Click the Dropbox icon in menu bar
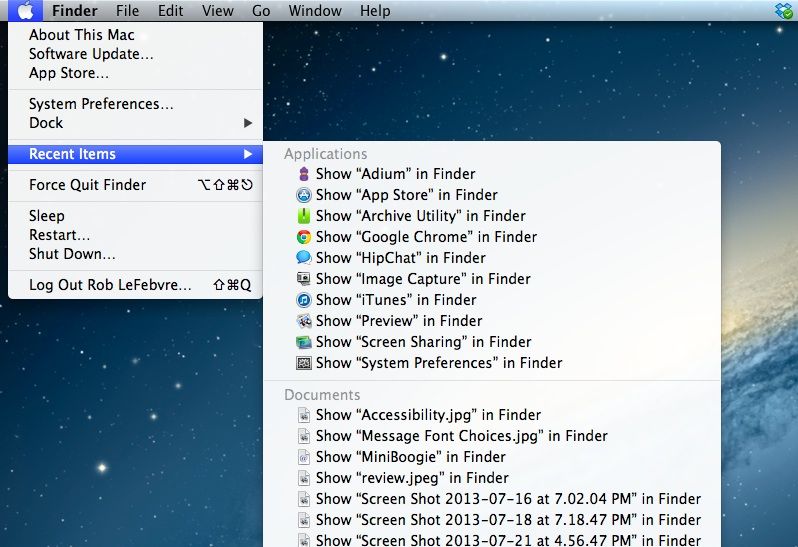Screen dimensions: 798x547 783,11
